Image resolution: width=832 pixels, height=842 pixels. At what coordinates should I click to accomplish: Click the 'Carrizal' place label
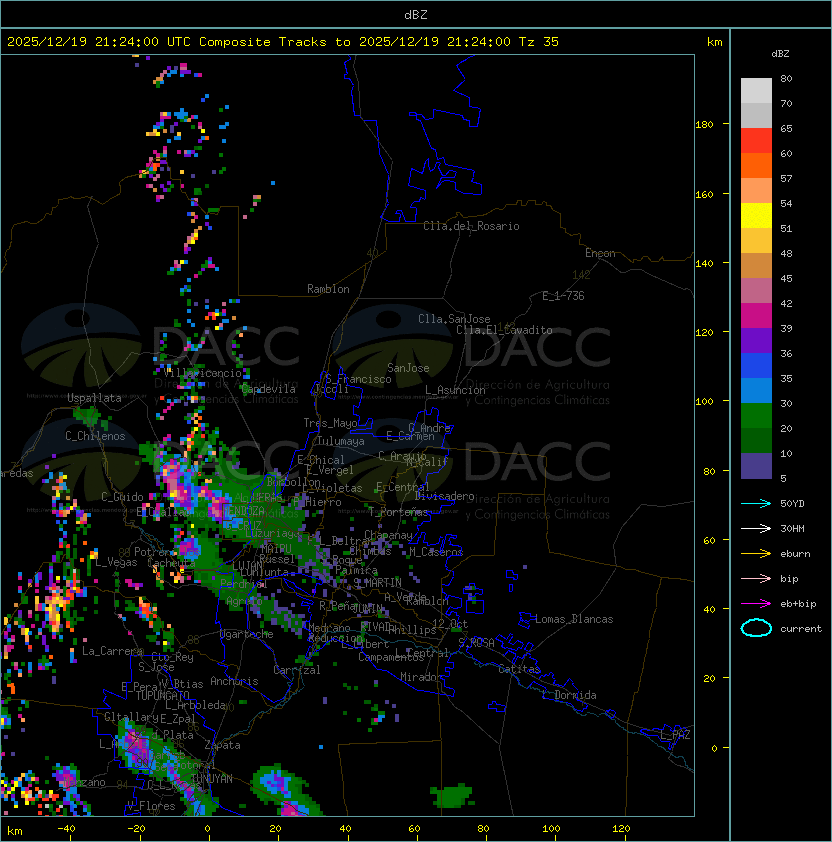[x=296, y=670]
